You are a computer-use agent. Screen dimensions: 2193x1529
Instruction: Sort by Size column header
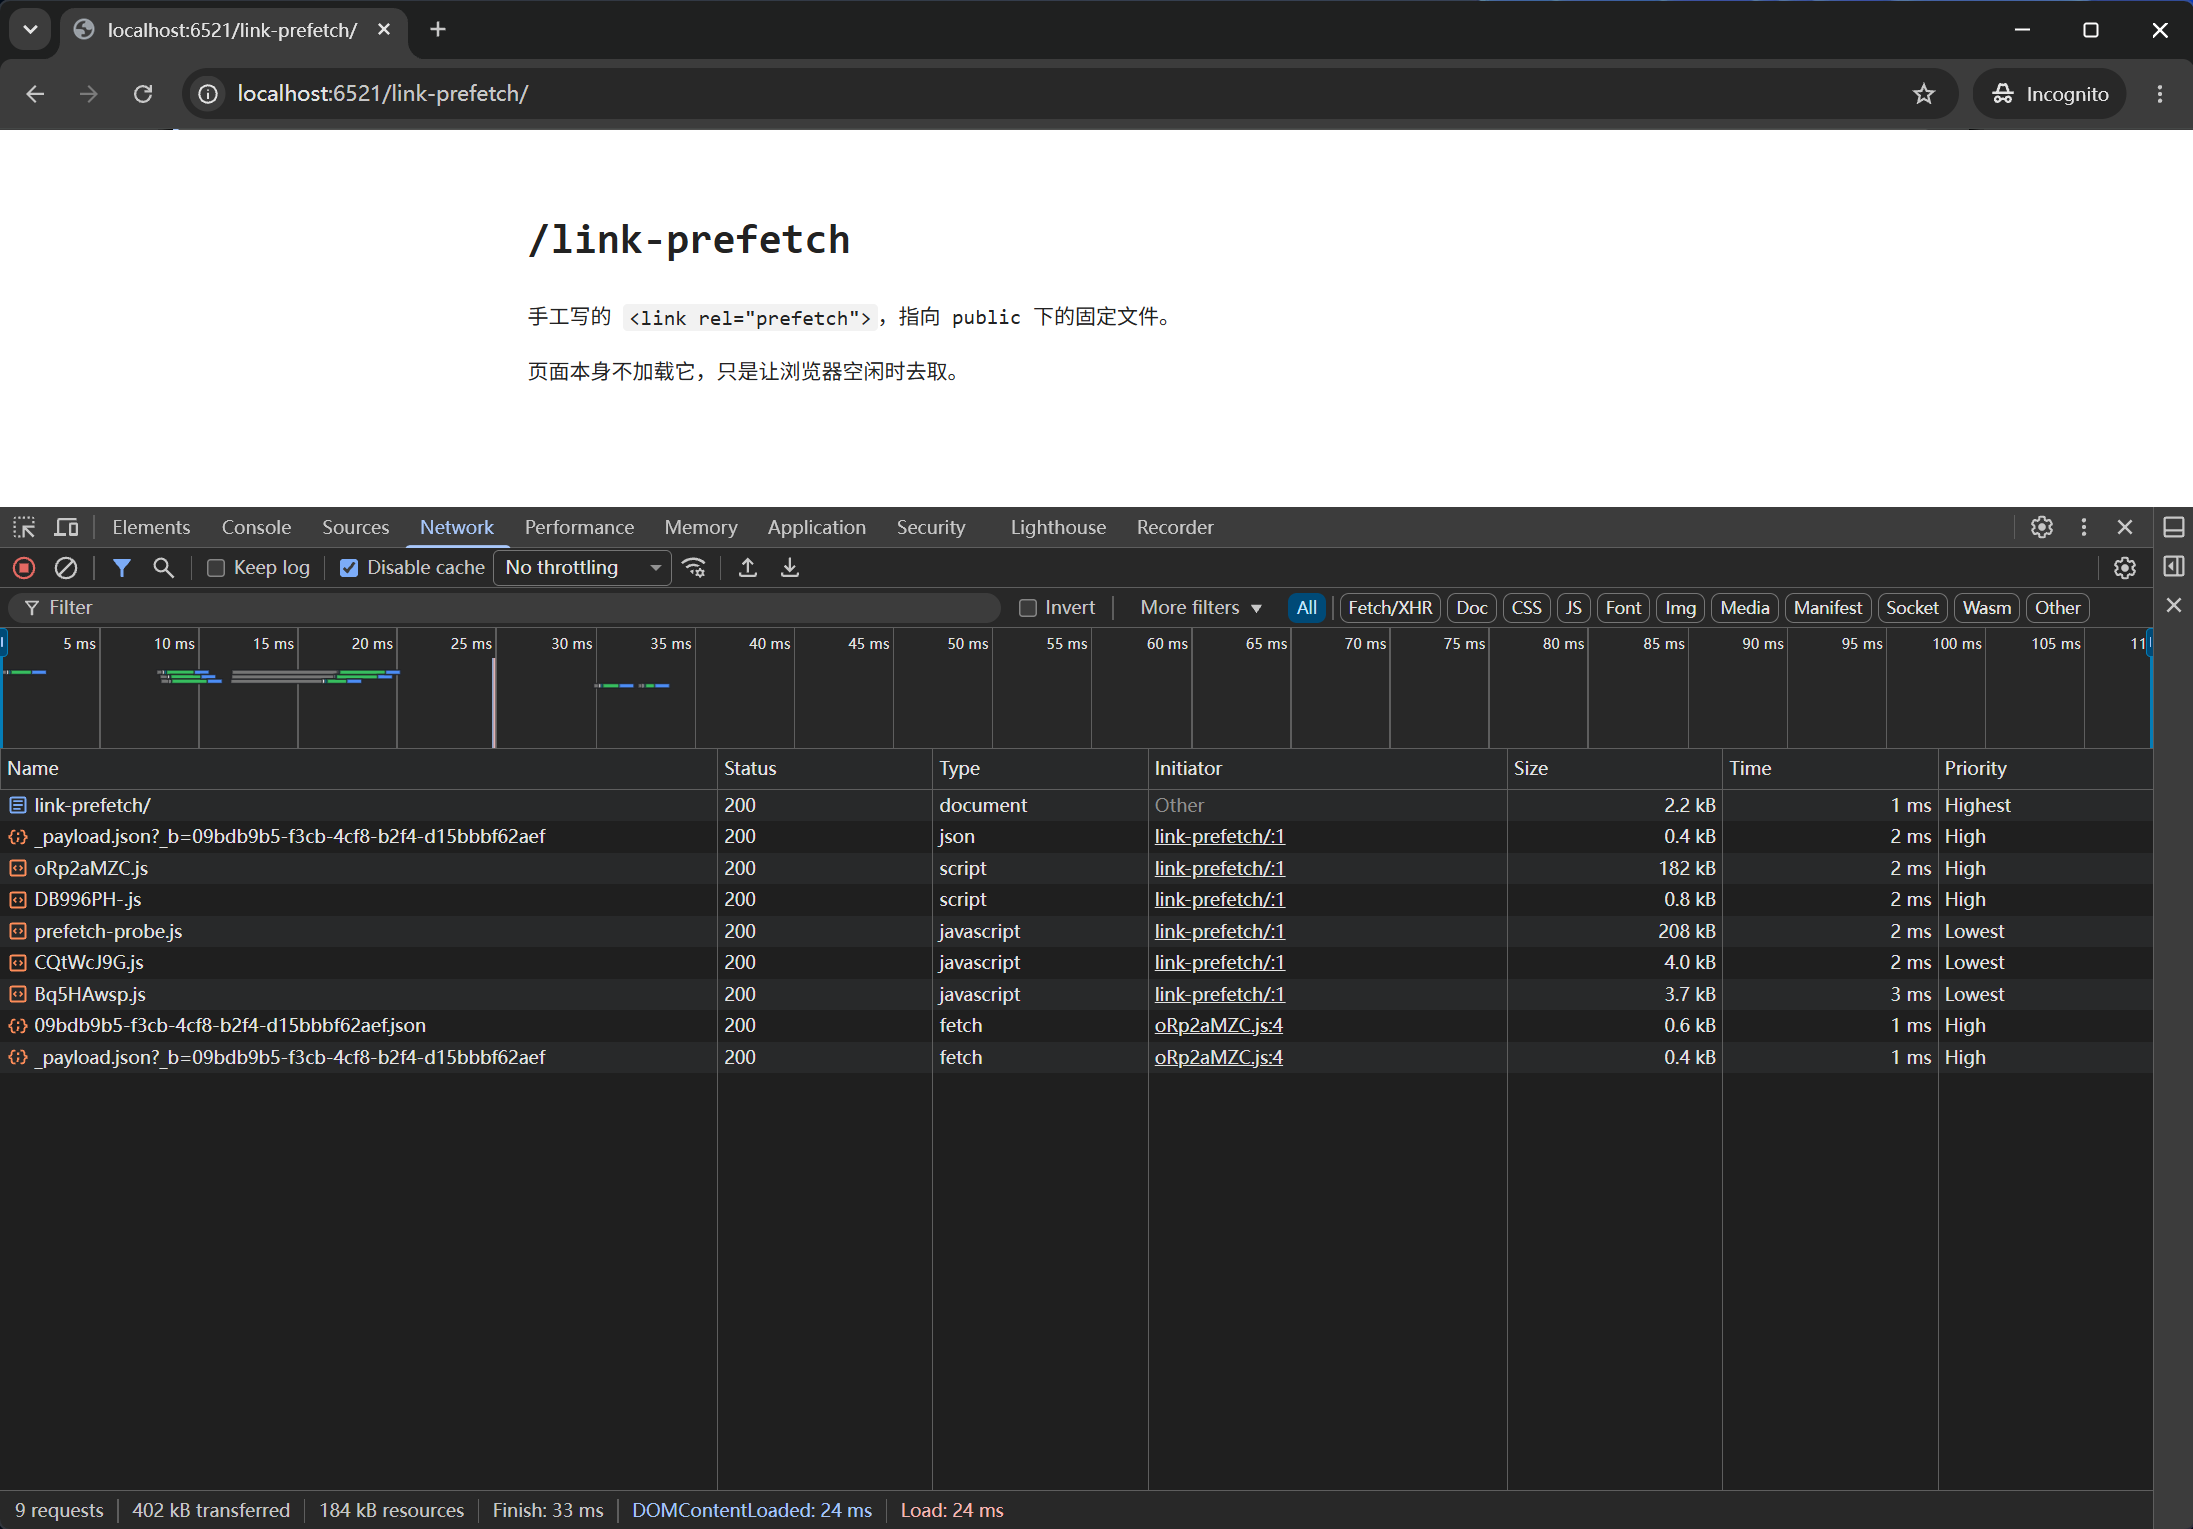pyautogui.click(x=1615, y=768)
